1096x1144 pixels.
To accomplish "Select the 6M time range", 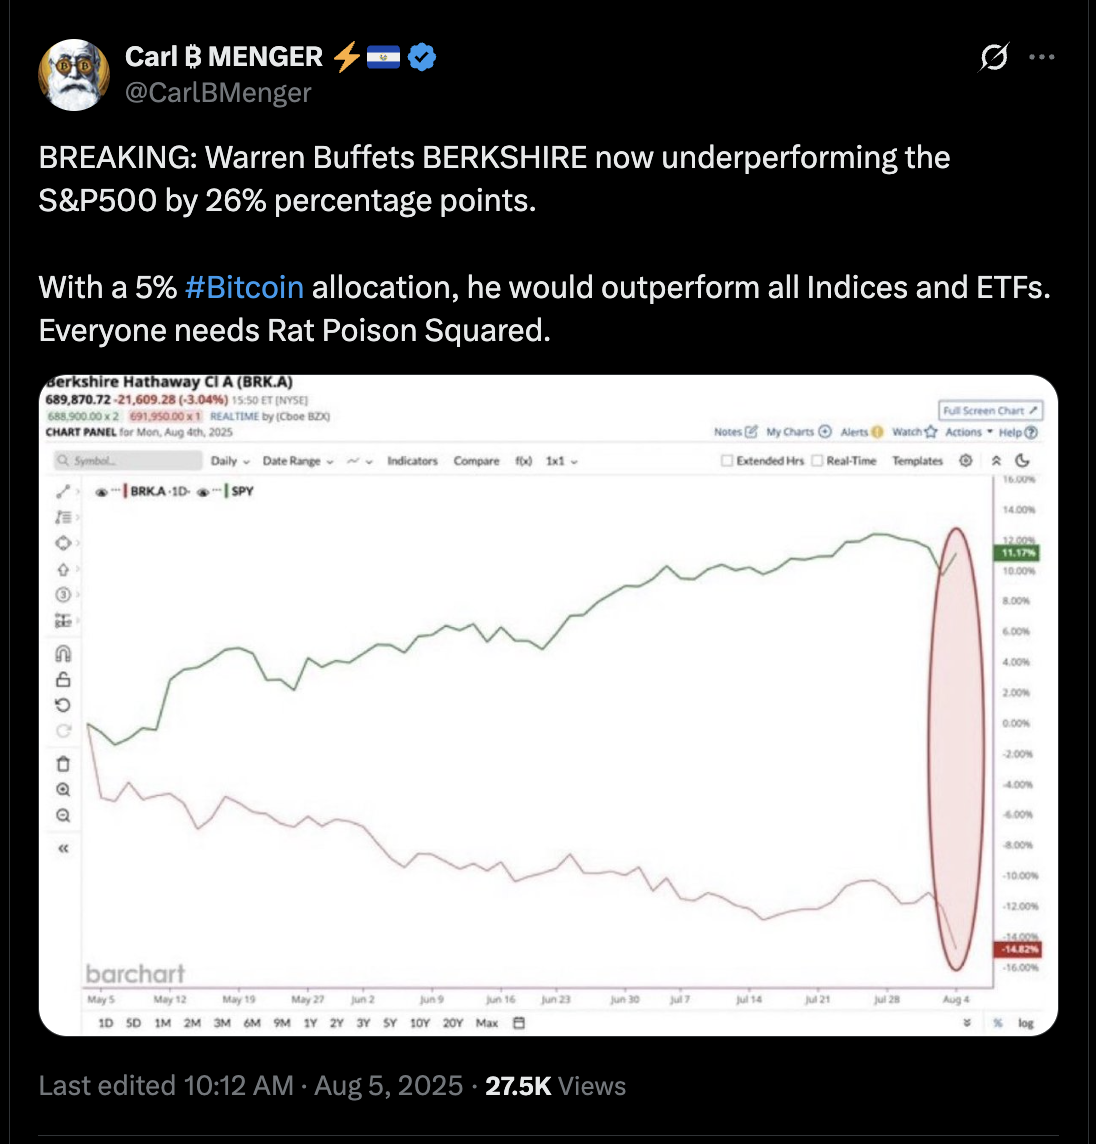I will click(x=252, y=1023).
